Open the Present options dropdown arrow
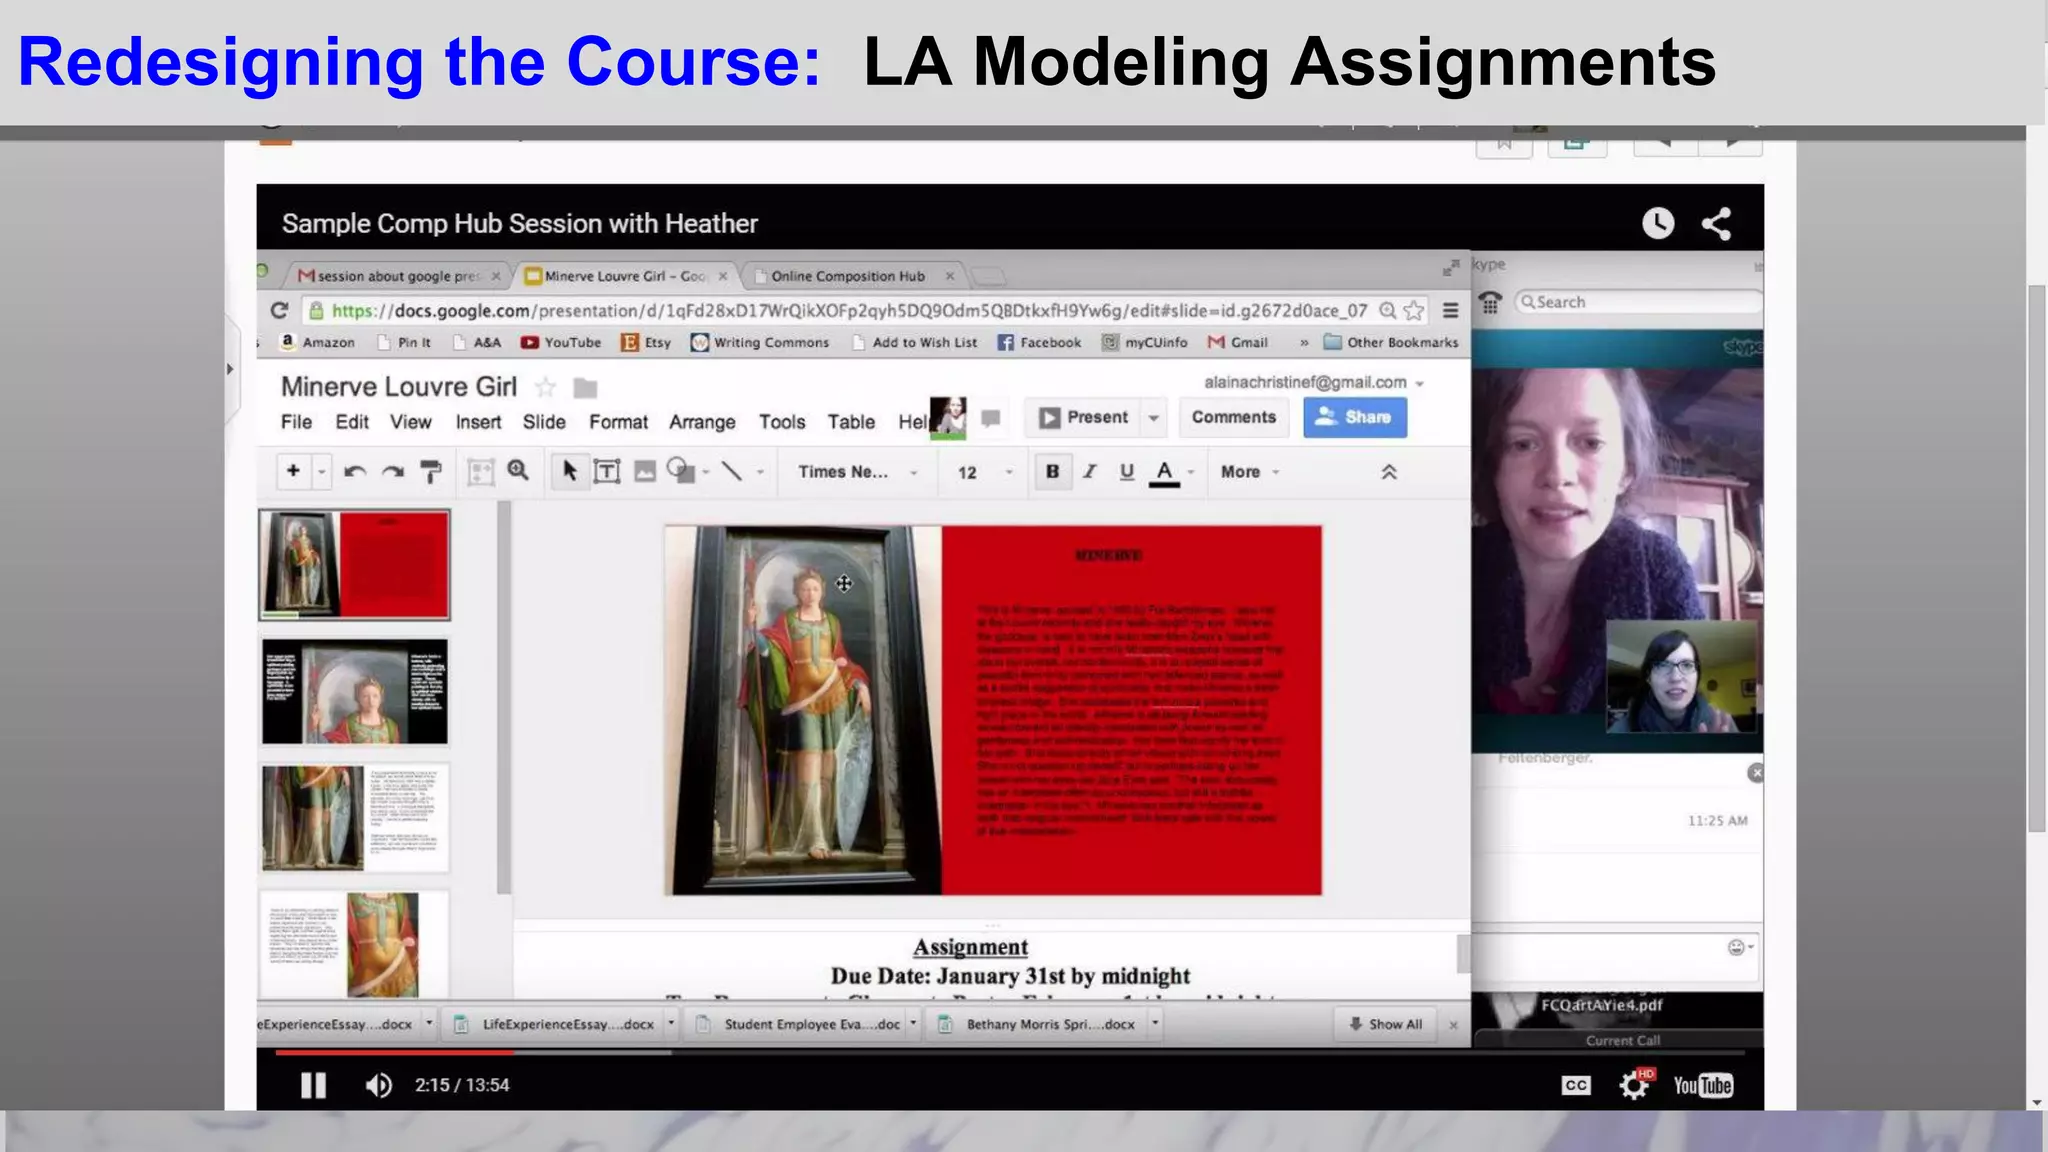Image resolution: width=2048 pixels, height=1152 pixels. click(1153, 418)
